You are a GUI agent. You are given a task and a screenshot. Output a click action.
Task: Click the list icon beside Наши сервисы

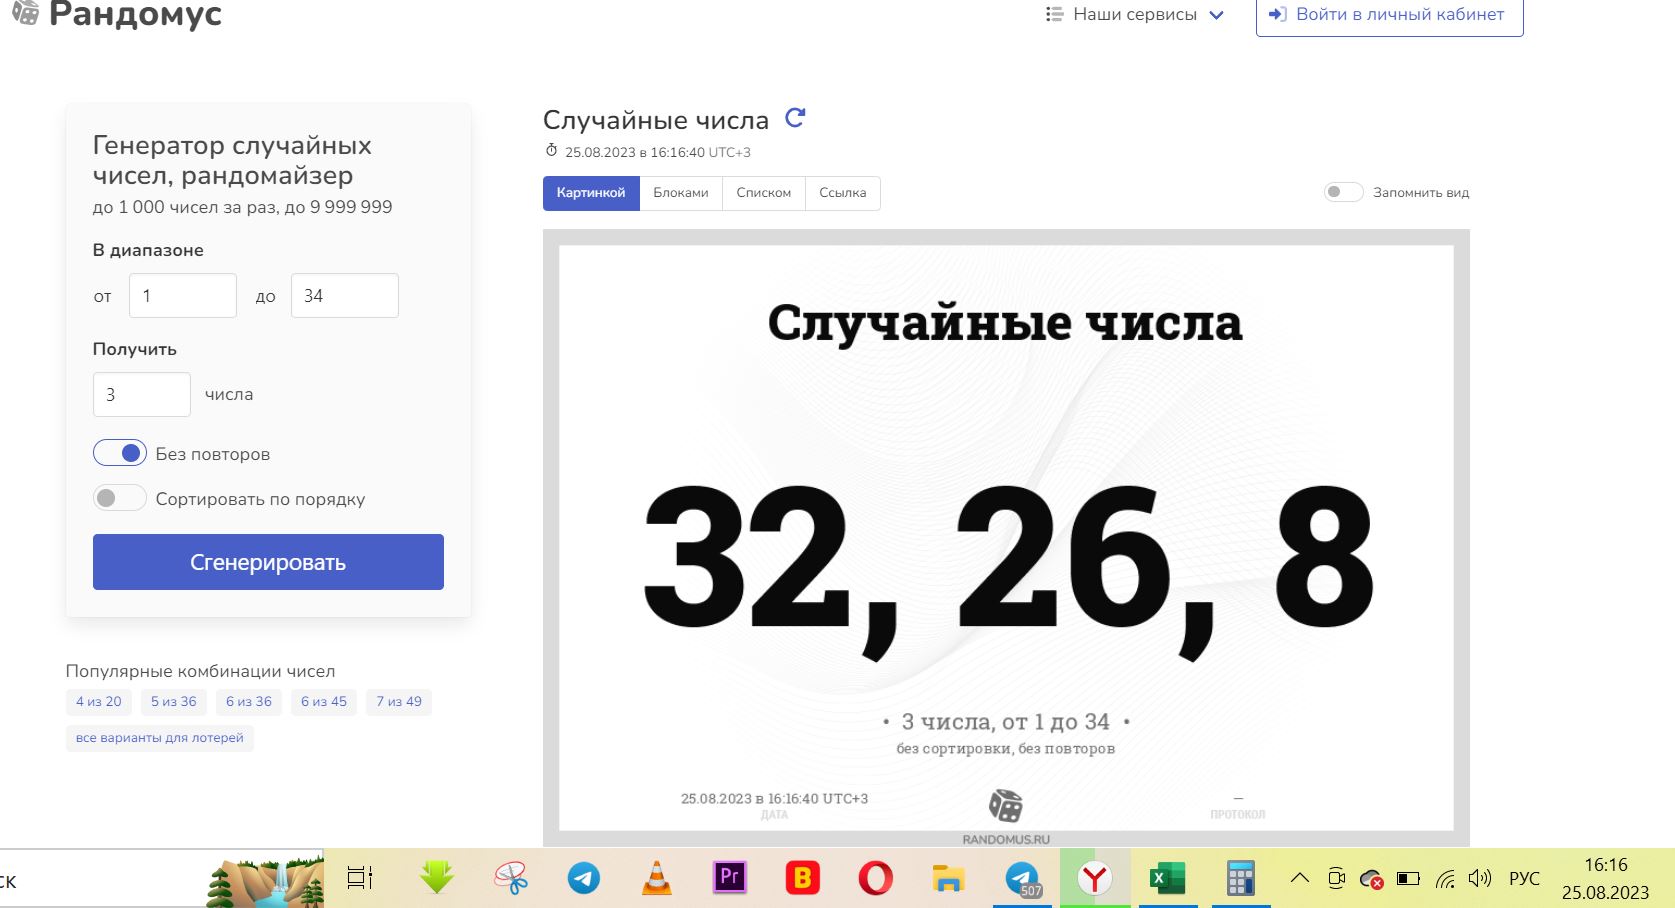click(x=1054, y=14)
